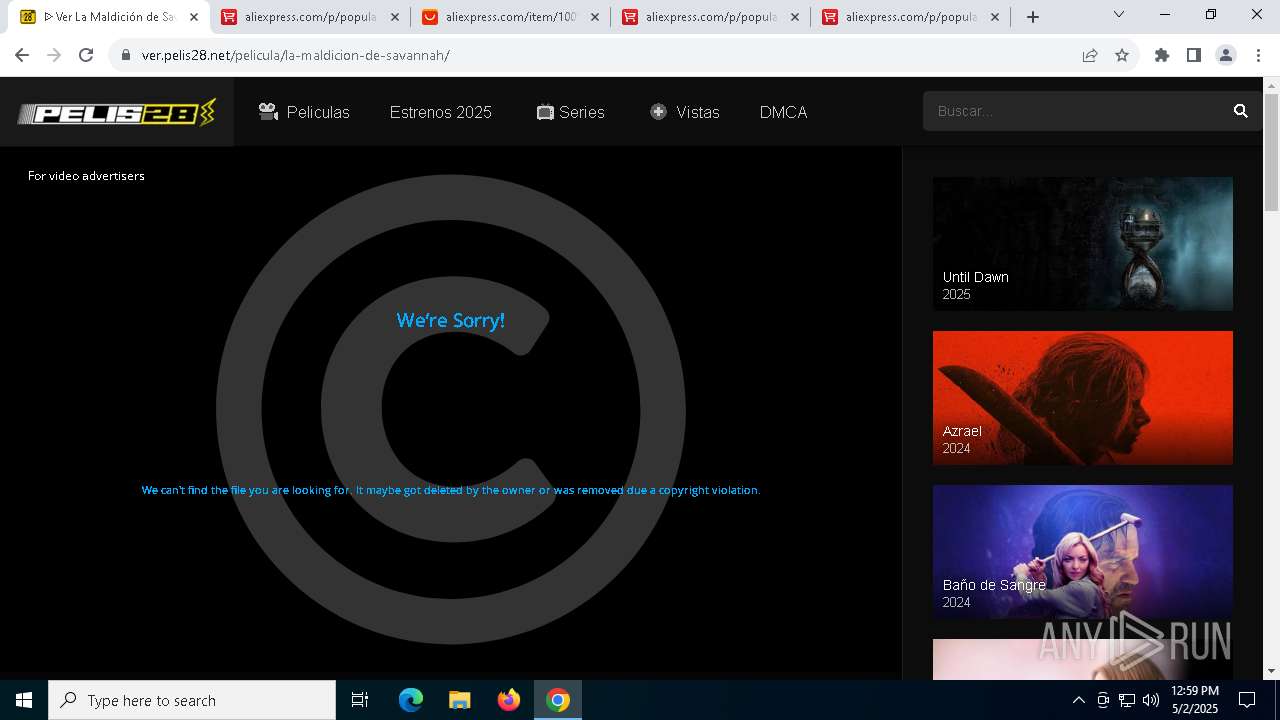Click the We're Sorry! message text
Screen dimensions: 1280x720
(x=451, y=320)
